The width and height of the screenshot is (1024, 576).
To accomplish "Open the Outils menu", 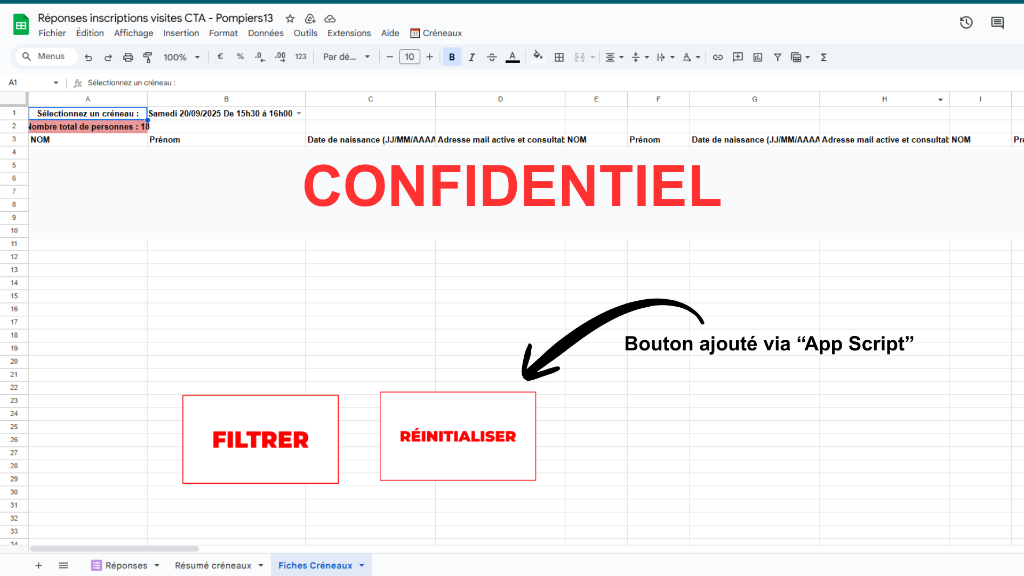I will tap(305, 33).
